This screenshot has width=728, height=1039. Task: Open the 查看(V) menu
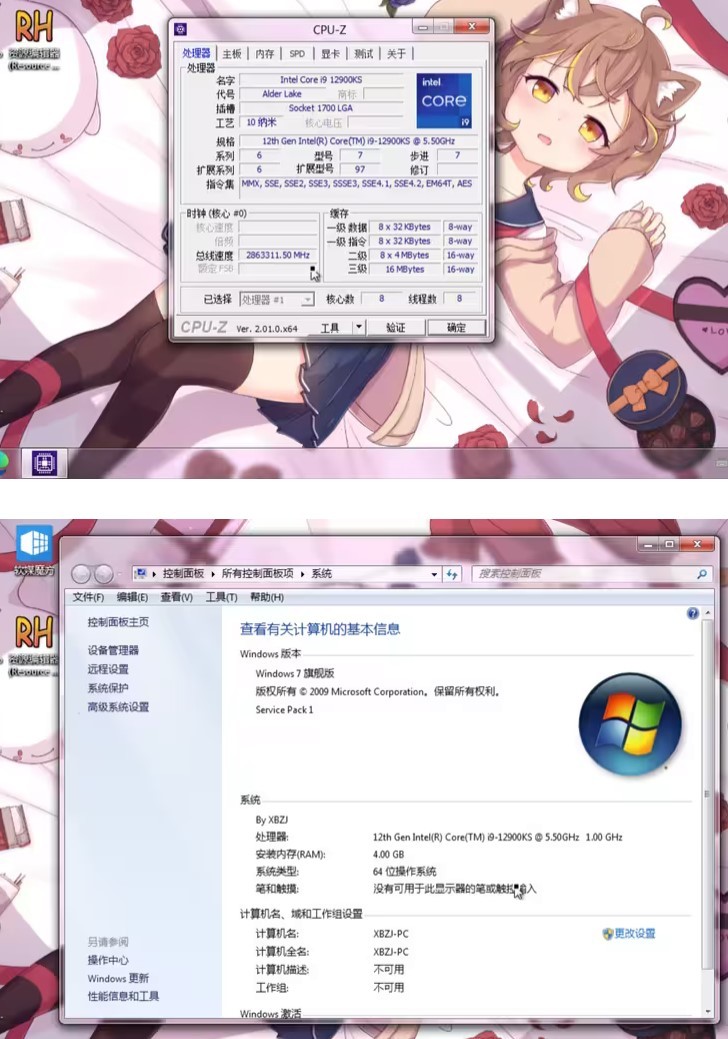click(x=176, y=597)
